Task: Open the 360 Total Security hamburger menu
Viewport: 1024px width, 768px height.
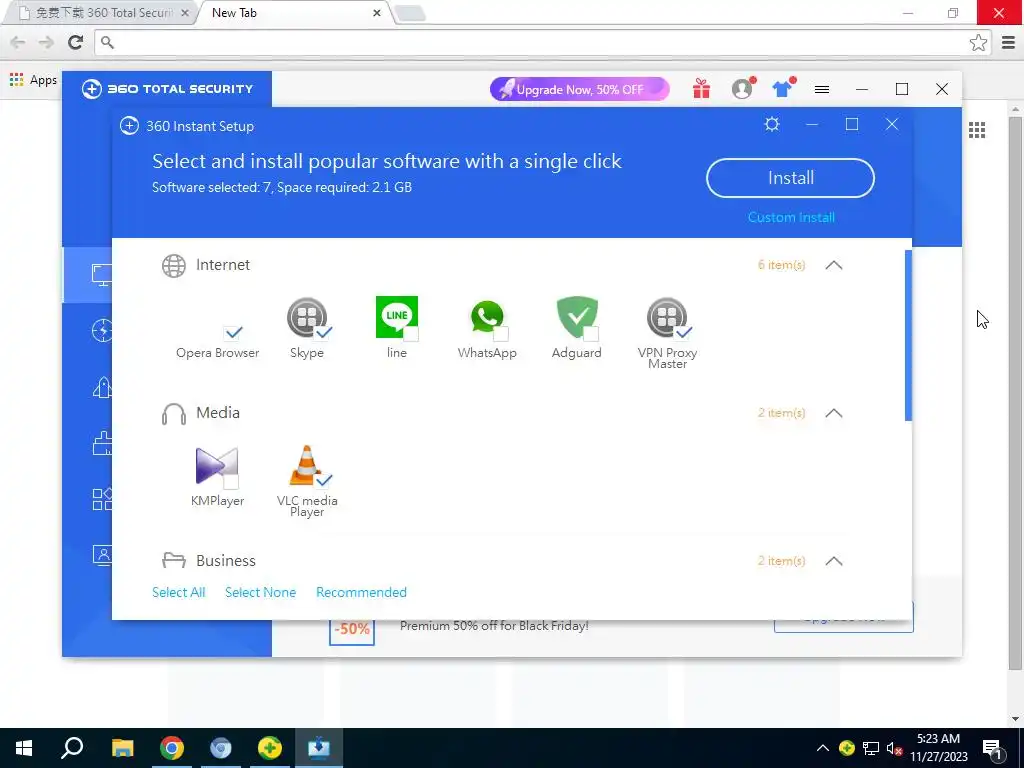Action: pyautogui.click(x=822, y=89)
